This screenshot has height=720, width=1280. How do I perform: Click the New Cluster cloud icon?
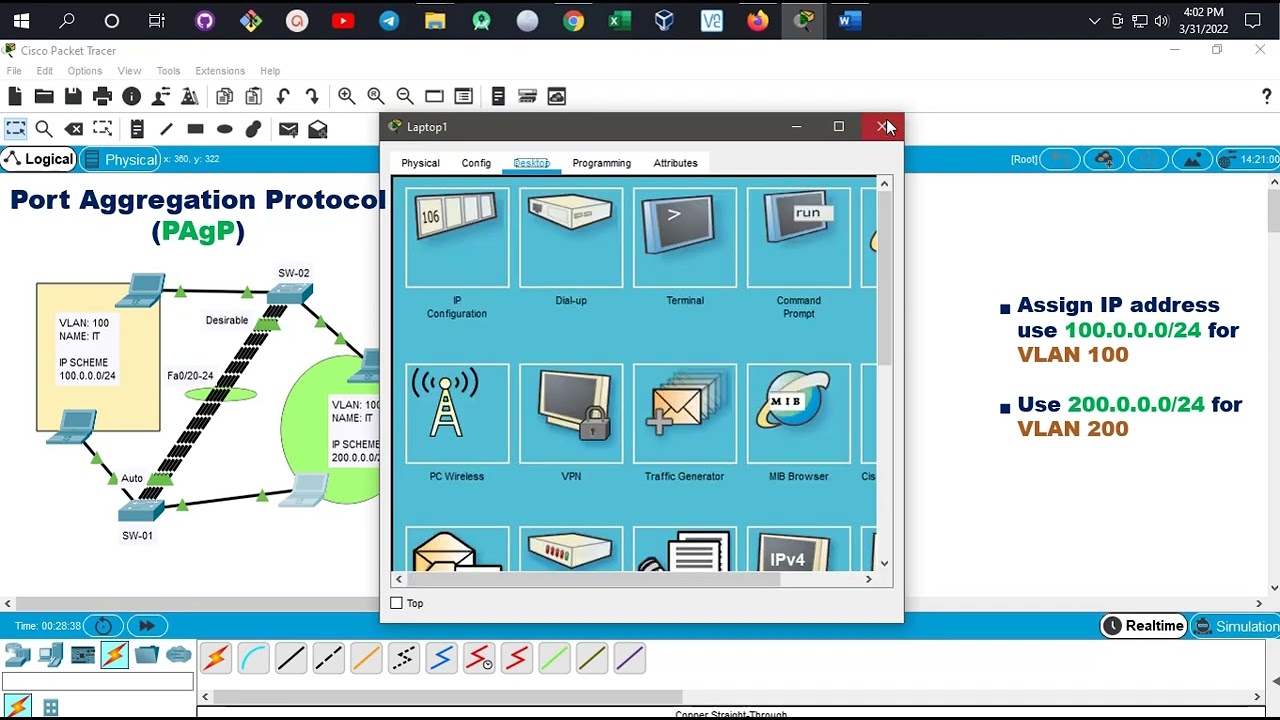(1104, 159)
